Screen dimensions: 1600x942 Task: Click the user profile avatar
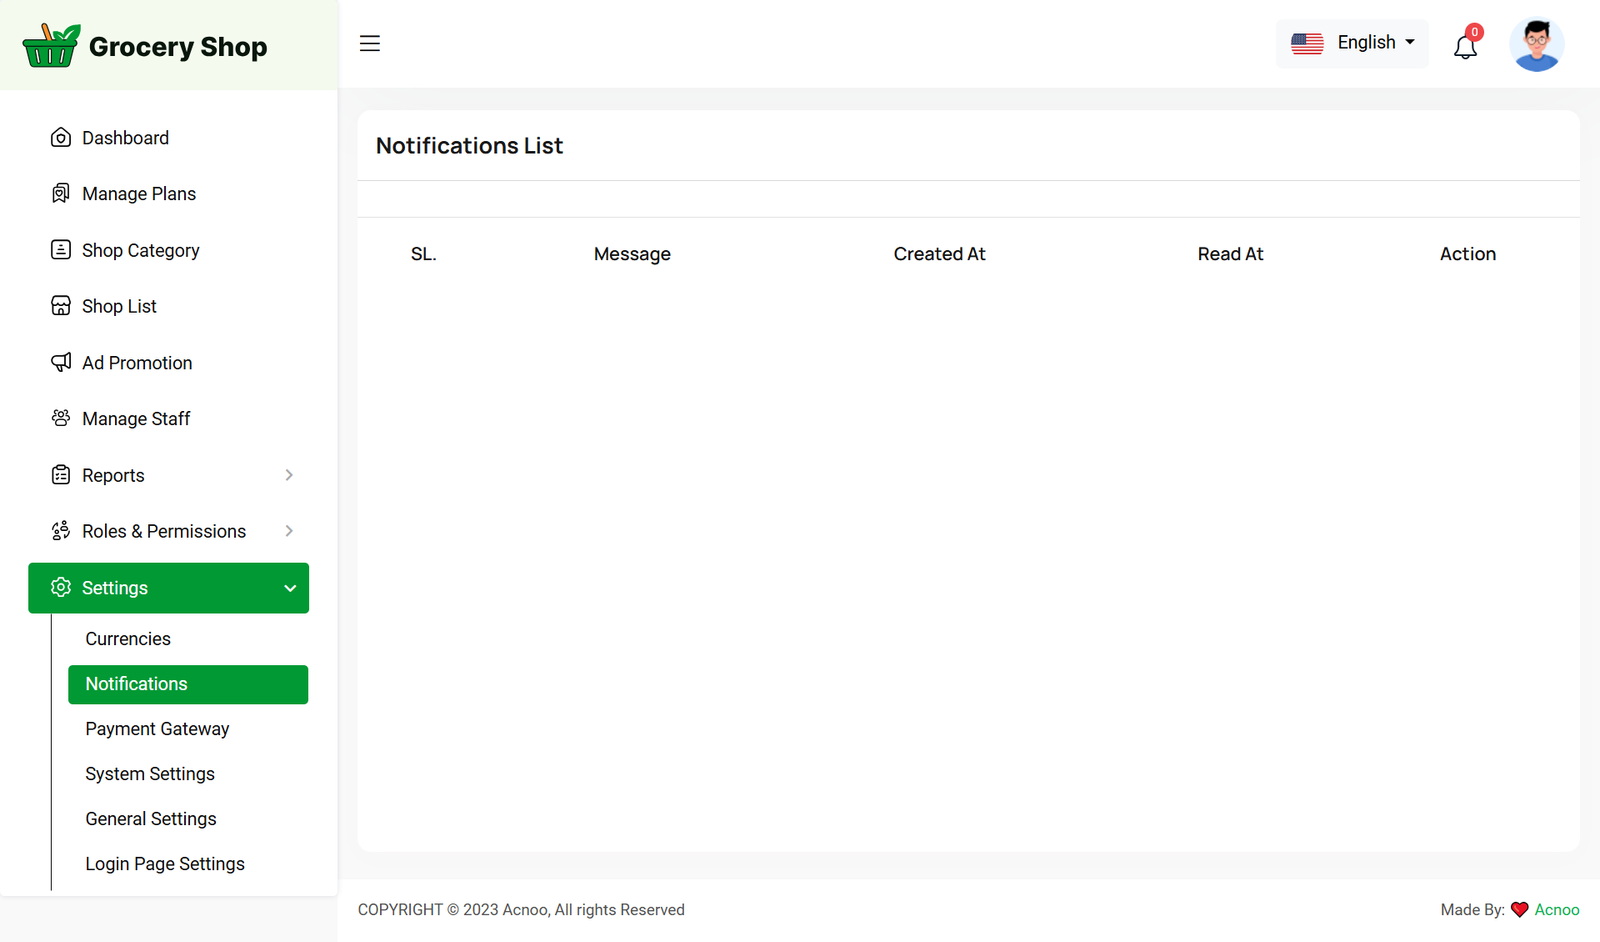1536,45
